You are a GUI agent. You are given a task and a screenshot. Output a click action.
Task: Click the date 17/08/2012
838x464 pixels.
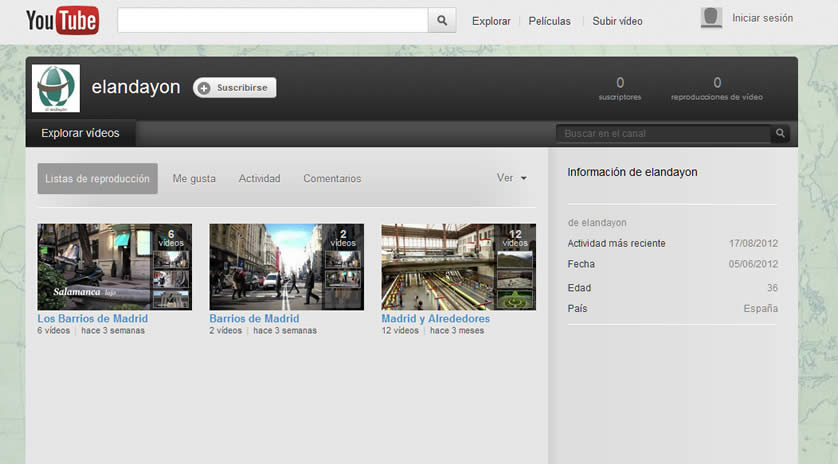pyautogui.click(x=753, y=243)
